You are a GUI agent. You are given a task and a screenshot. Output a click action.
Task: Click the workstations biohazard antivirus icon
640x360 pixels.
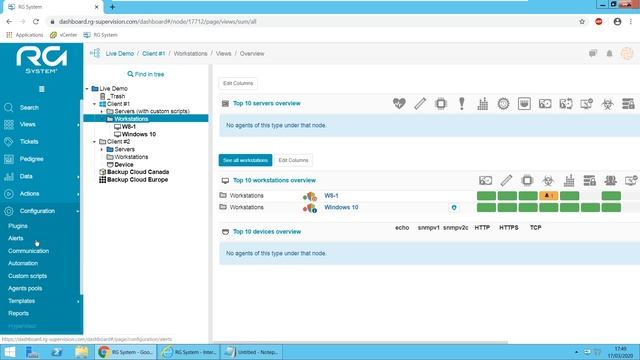pyautogui.click(x=548, y=180)
